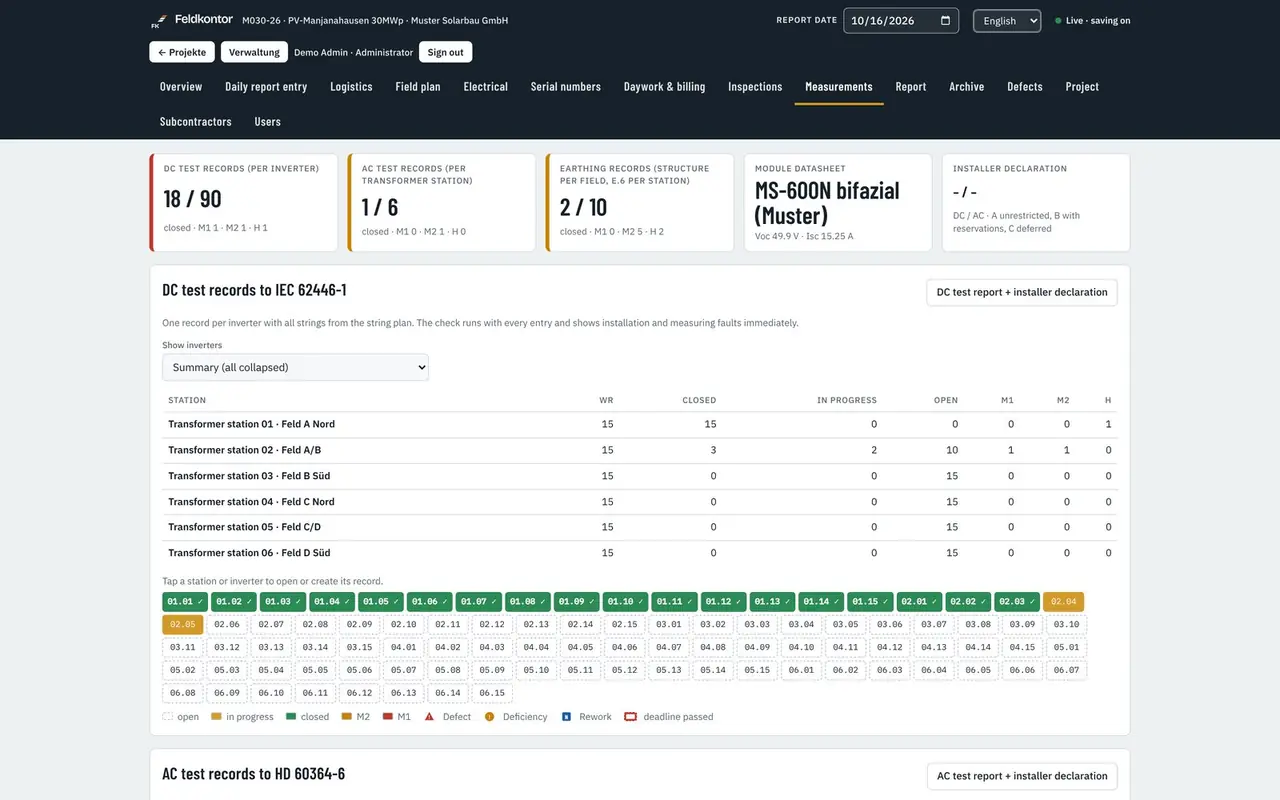The width and height of the screenshot is (1280, 800).
Task: Click the Report Date field
Action: coord(901,21)
